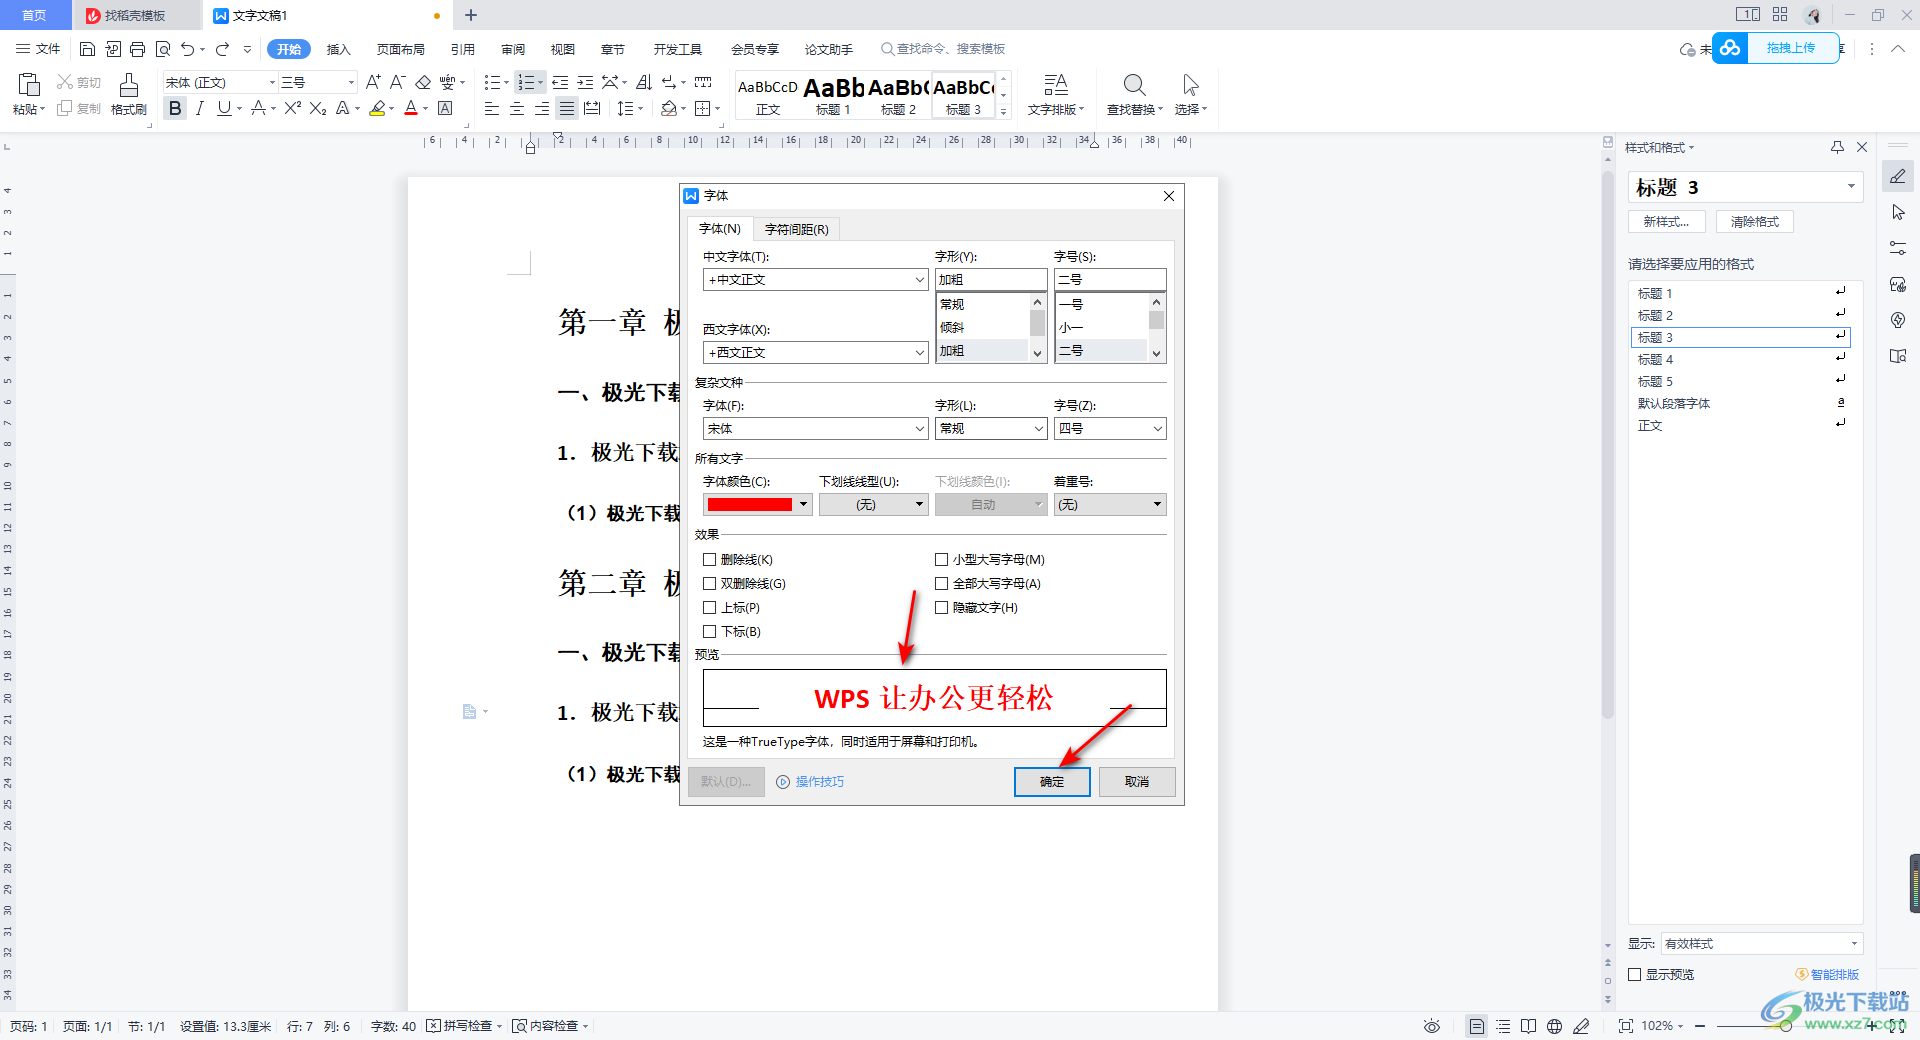Image resolution: width=1920 pixels, height=1040 pixels.
Task: Click the Clear Format button
Action: pos(1755,222)
